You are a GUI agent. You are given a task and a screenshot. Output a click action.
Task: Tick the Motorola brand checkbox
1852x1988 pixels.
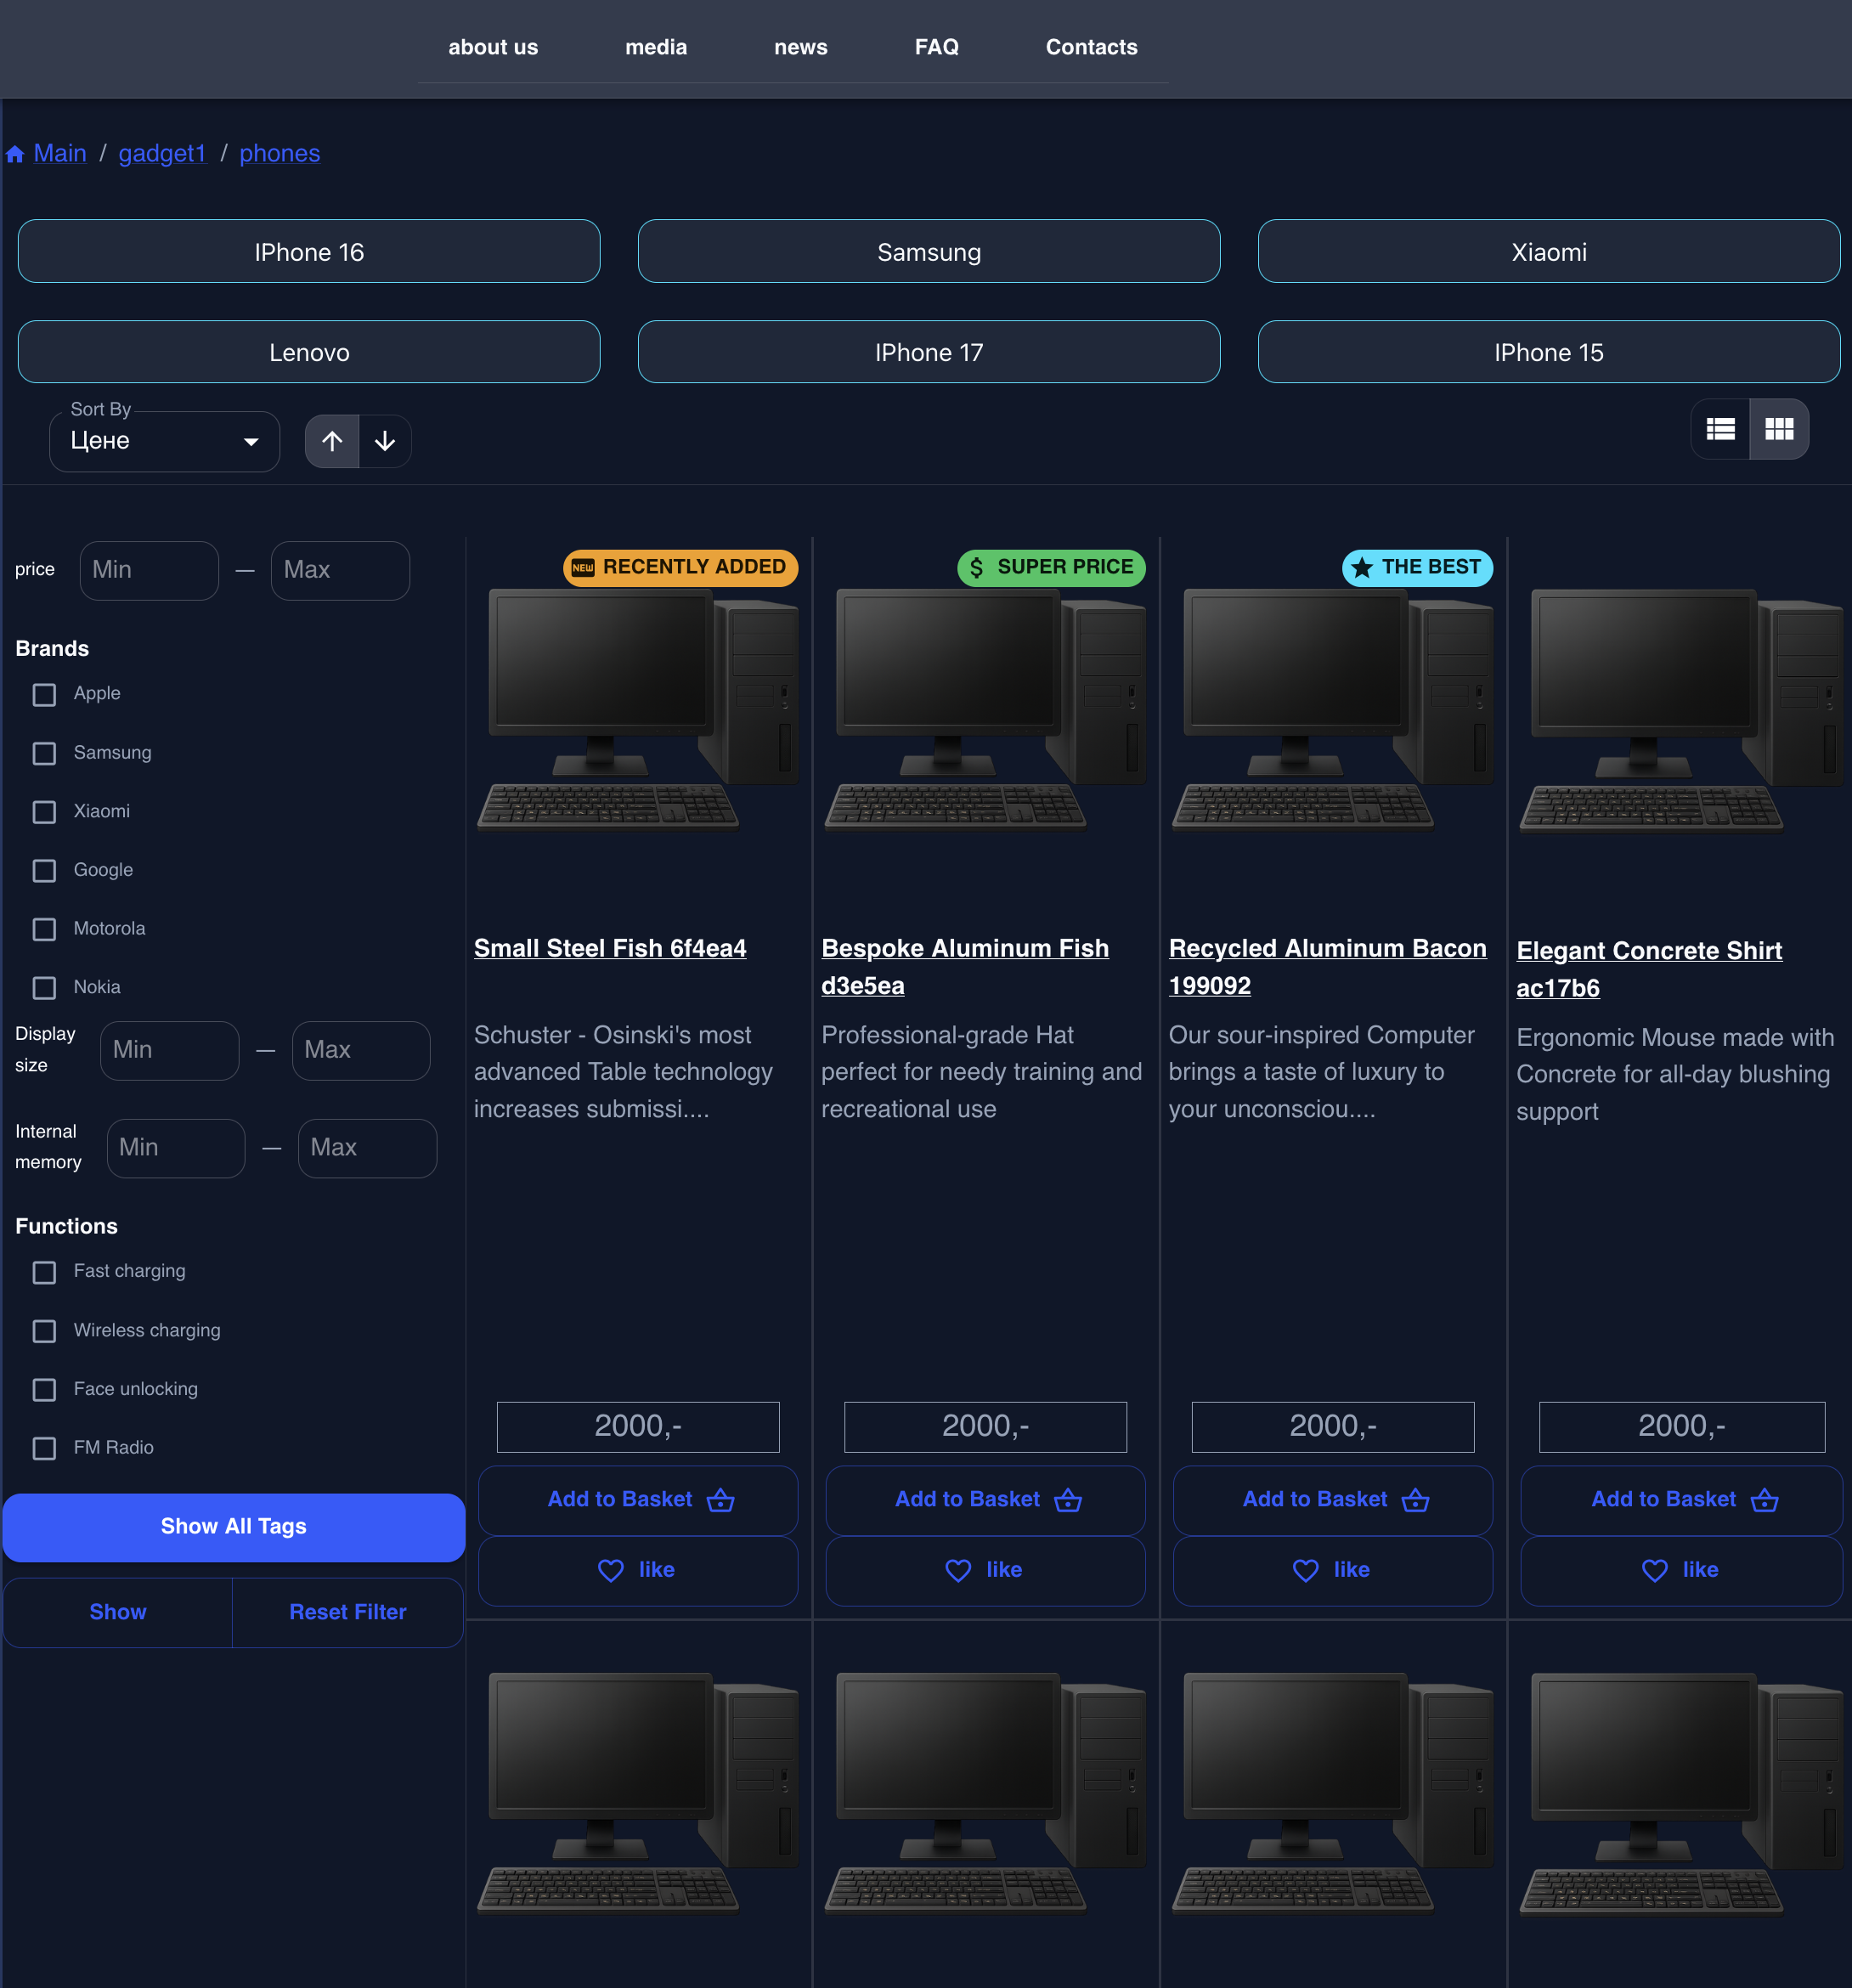[44, 929]
